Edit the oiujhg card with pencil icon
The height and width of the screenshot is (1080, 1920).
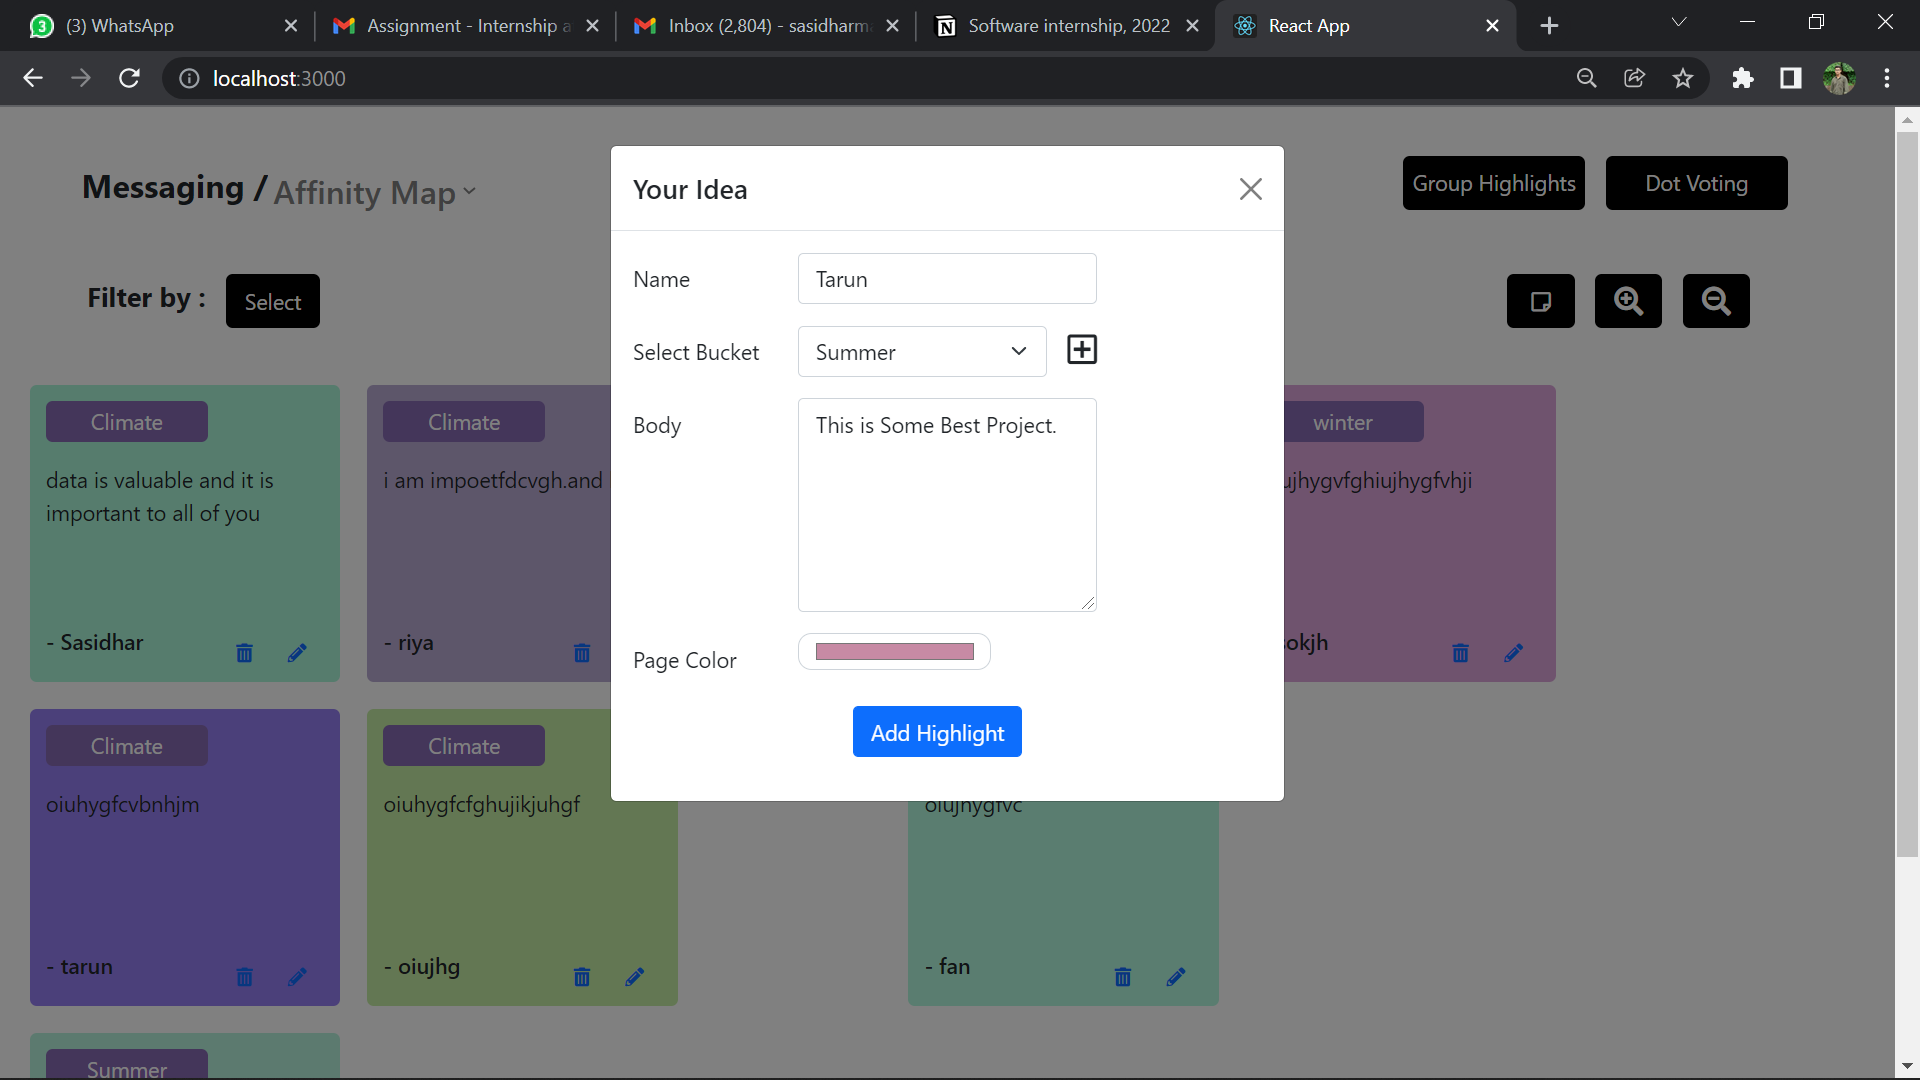pyautogui.click(x=635, y=977)
